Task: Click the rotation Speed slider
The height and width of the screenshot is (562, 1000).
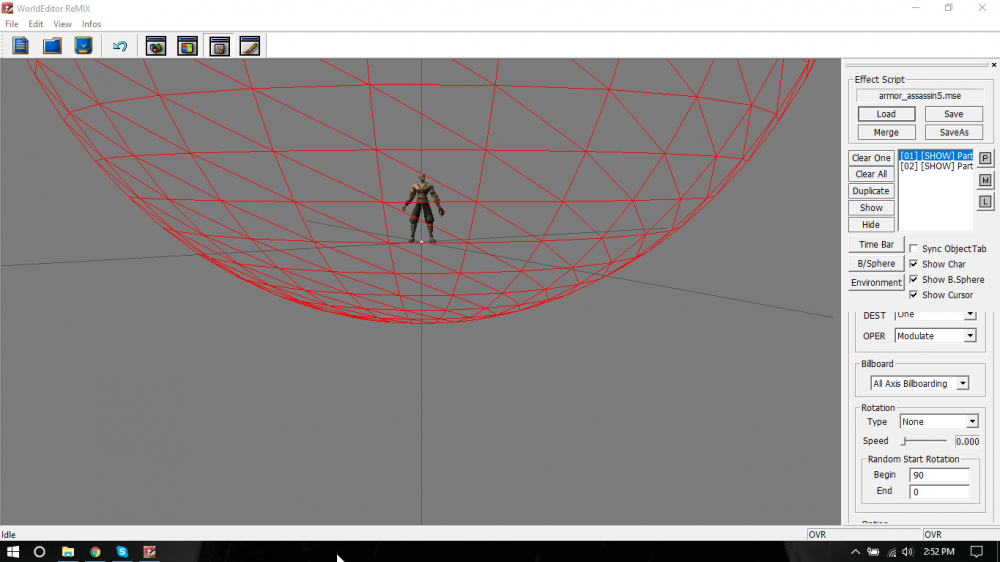Action: (x=923, y=441)
